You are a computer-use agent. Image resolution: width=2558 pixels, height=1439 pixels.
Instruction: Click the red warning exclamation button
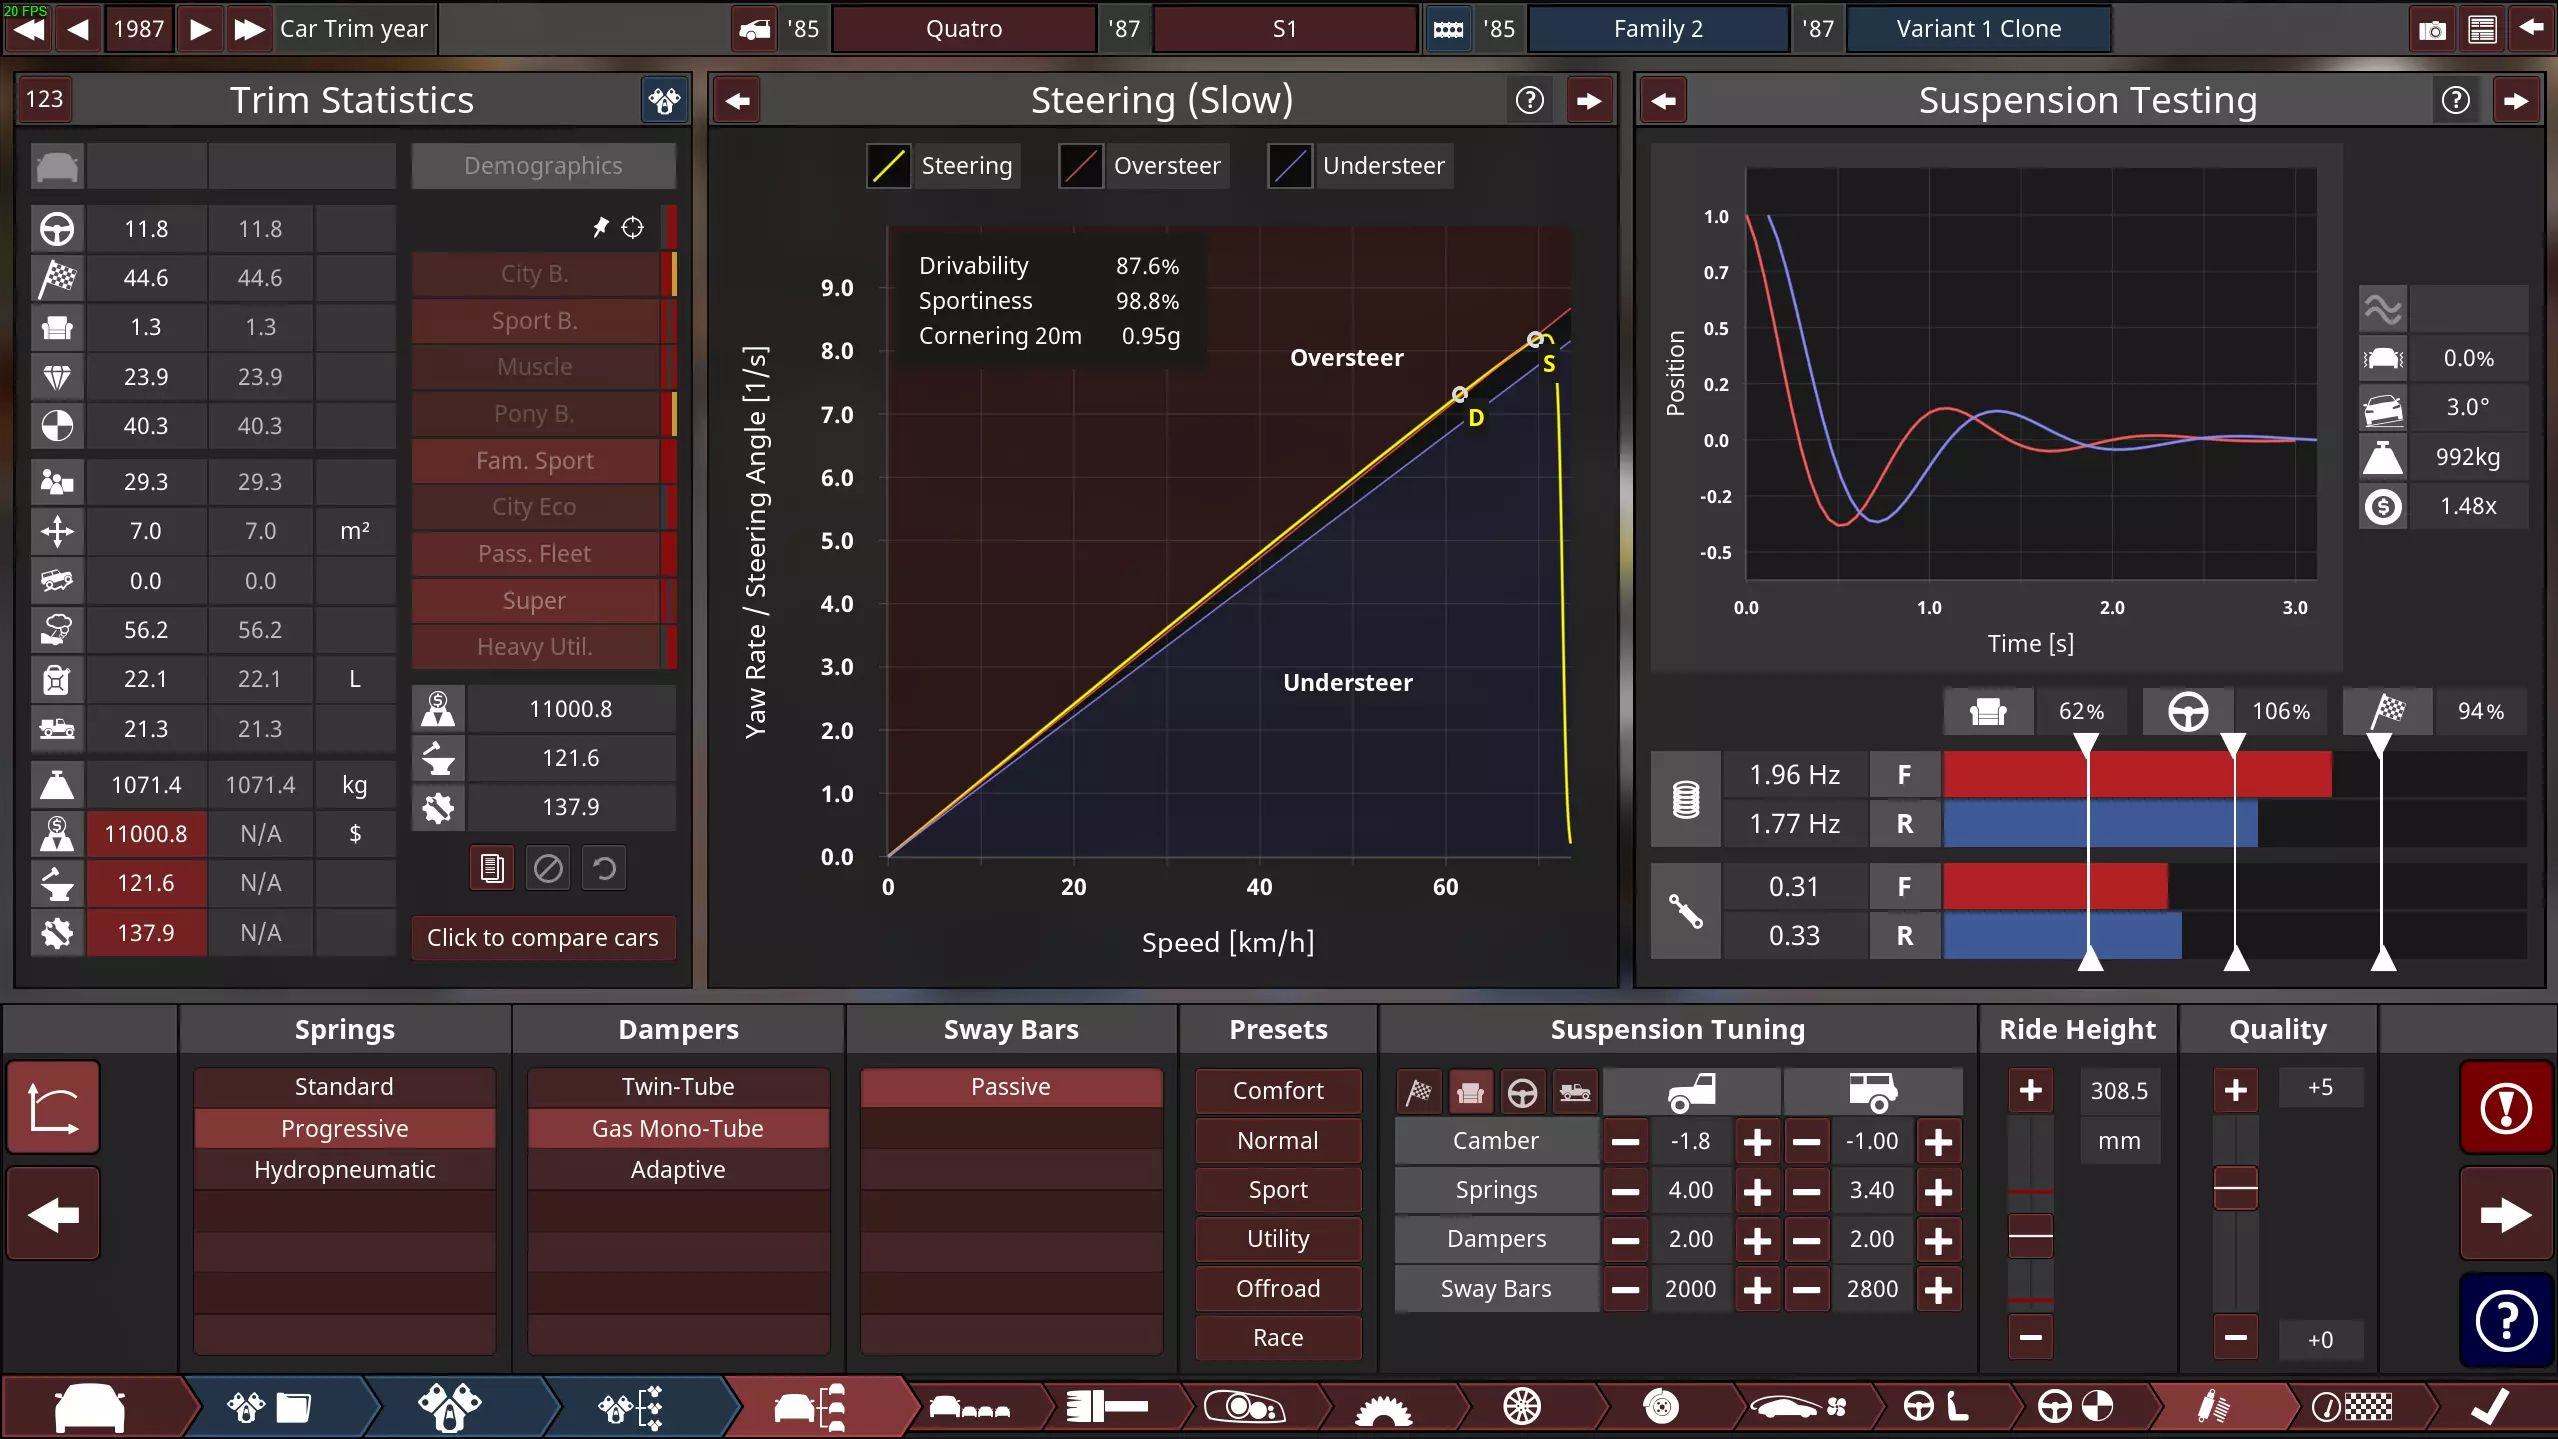(2505, 1108)
